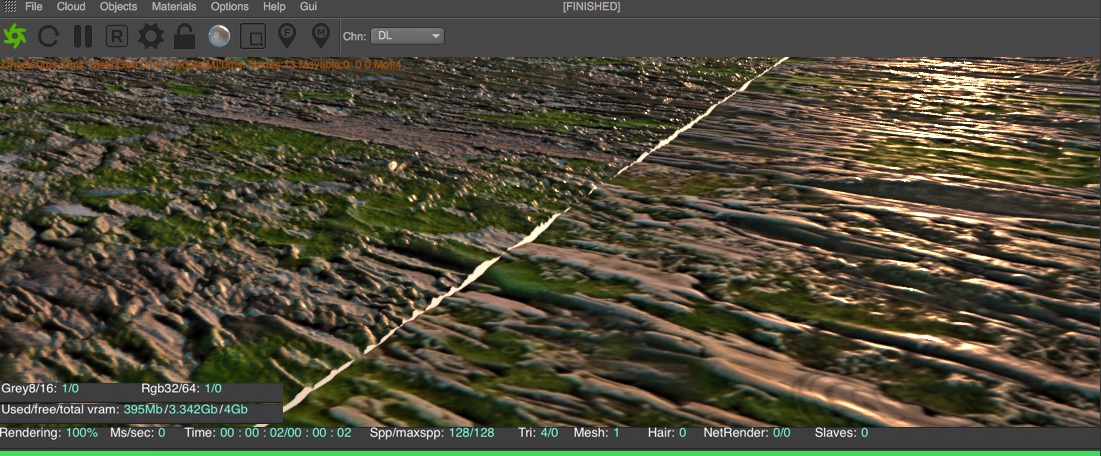1101x456 pixels.
Task: Click the window grip icon left of File
Action: (10, 6)
